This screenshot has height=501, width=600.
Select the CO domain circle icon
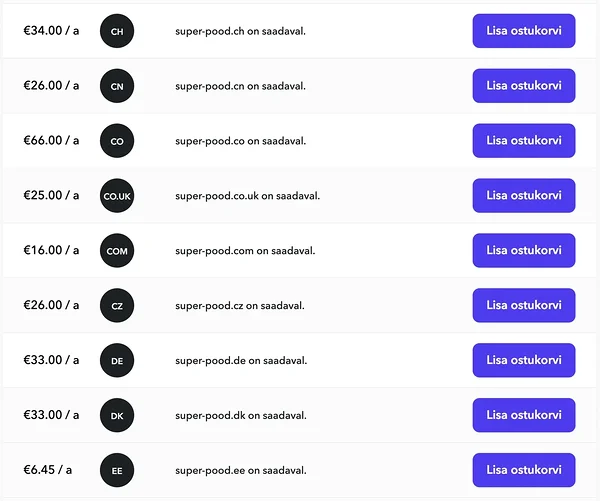[117, 141]
